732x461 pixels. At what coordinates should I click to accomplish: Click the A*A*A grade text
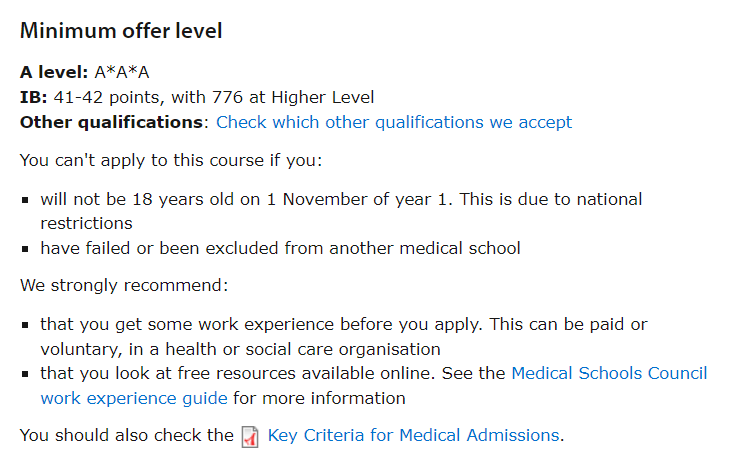122,72
